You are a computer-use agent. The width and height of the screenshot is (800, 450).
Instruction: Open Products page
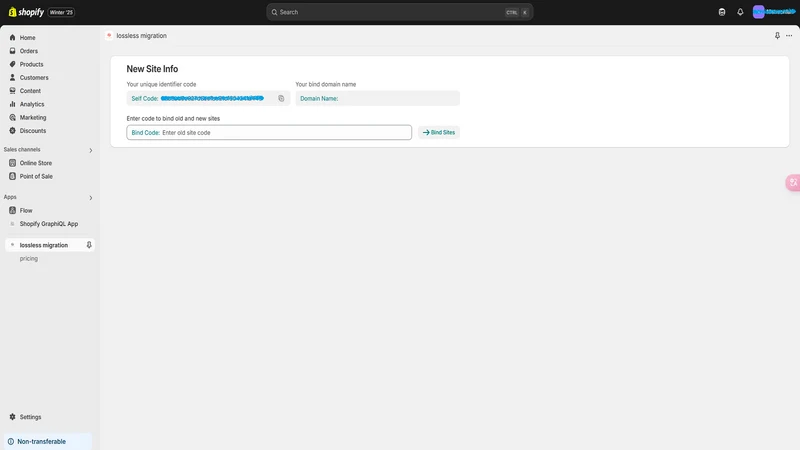click(x=32, y=64)
